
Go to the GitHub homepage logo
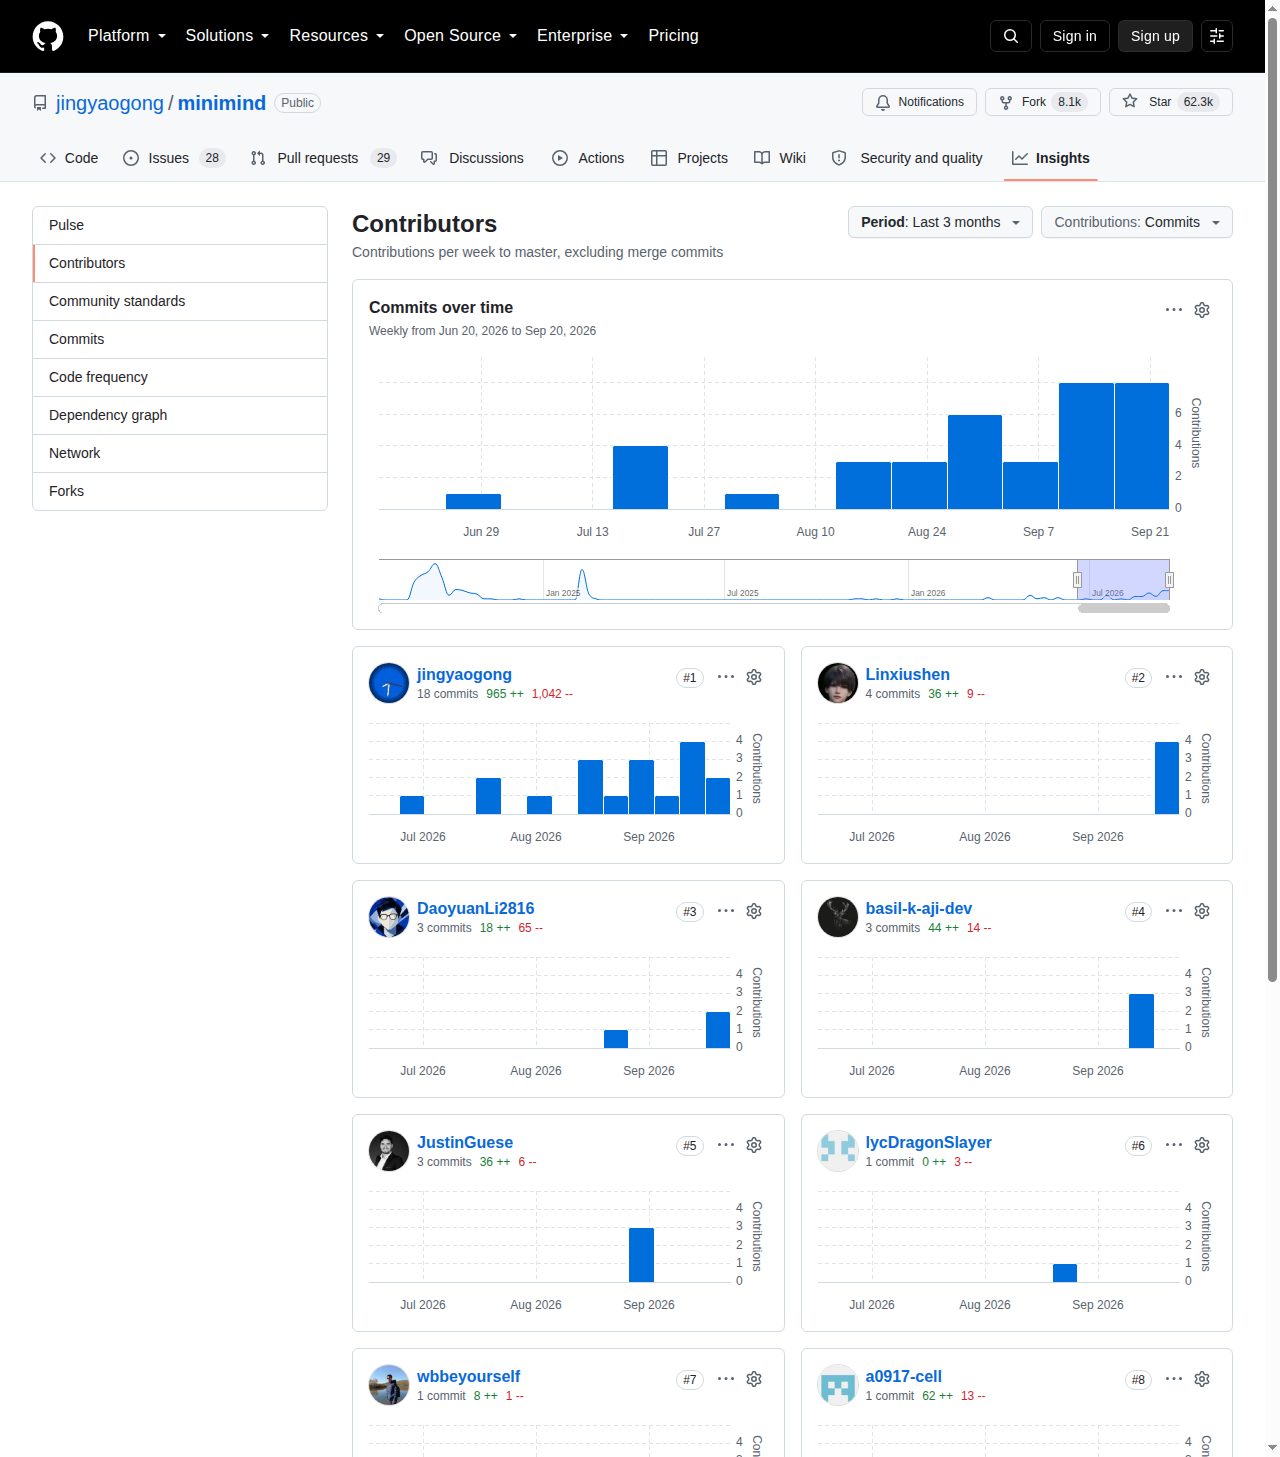[x=48, y=36]
